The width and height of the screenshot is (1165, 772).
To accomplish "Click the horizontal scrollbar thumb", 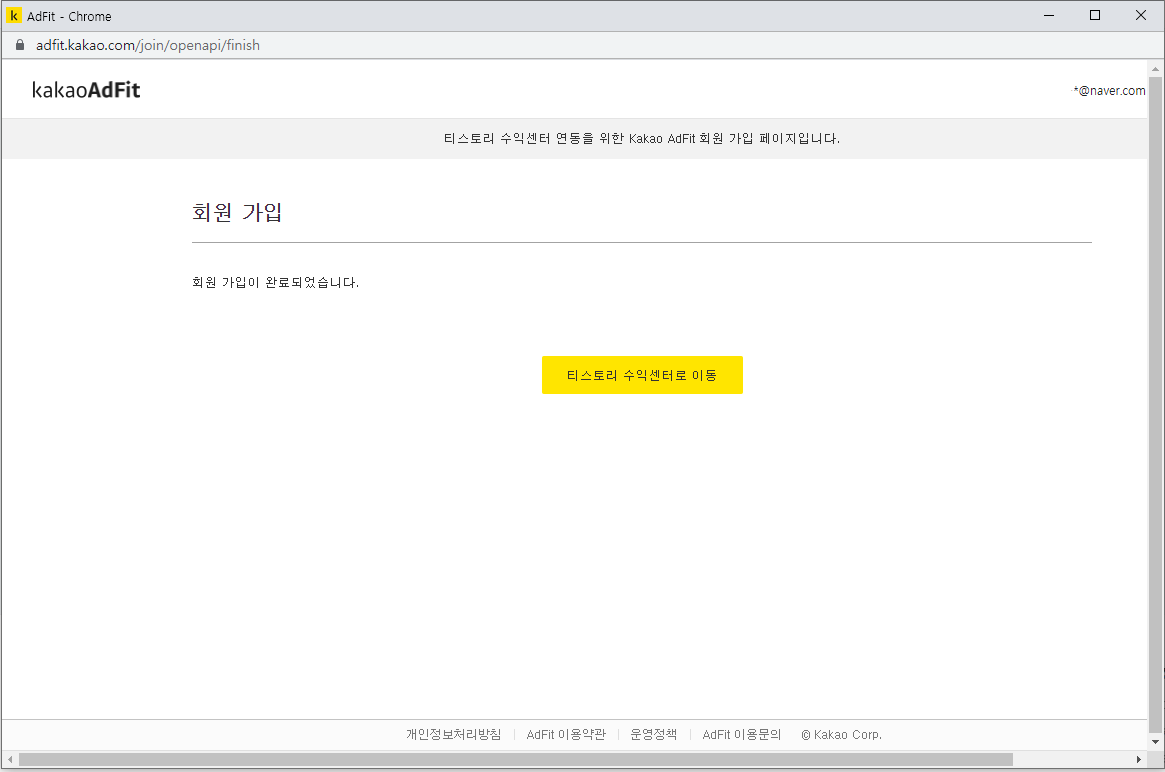I will (x=516, y=759).
